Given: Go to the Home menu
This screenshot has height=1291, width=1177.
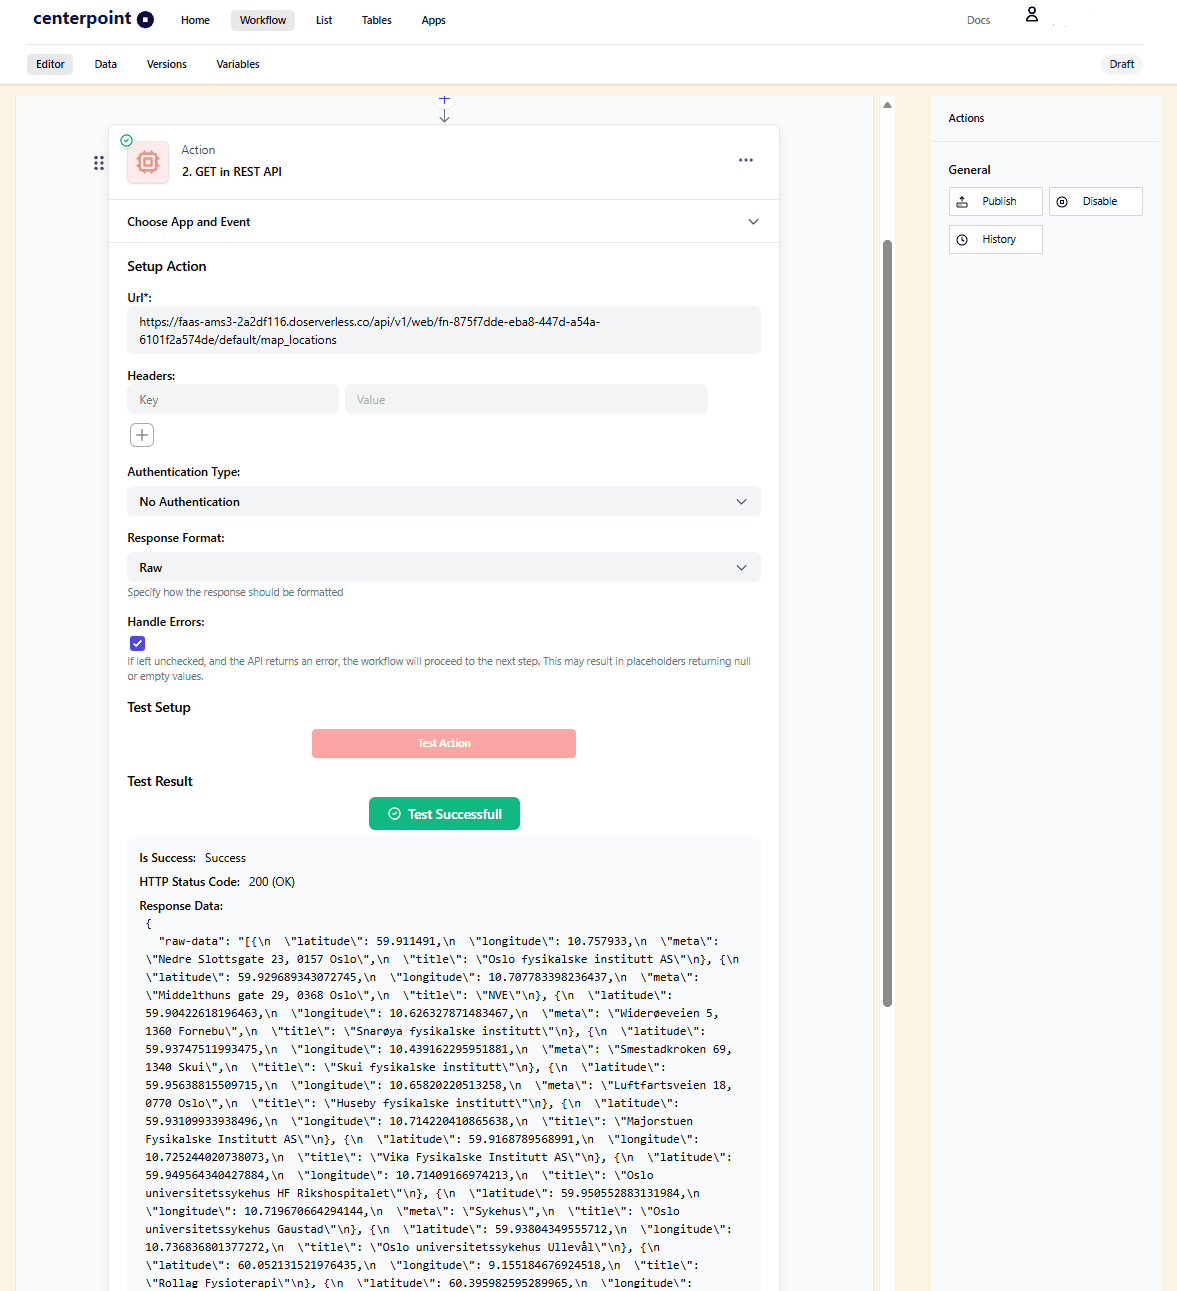Looking at the screenshot, I should 195,20.
